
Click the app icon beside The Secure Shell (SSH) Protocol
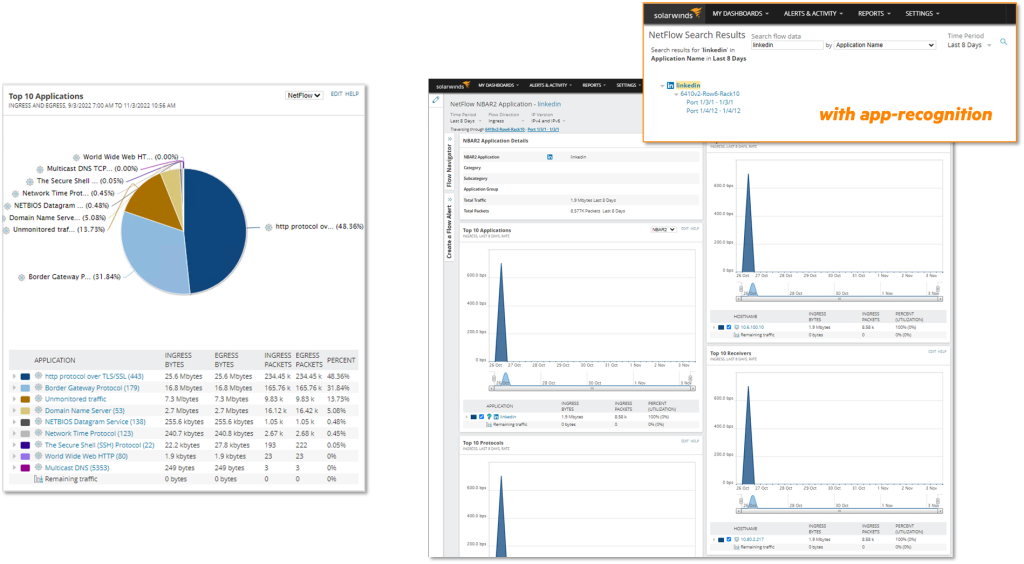pos(39,445)
